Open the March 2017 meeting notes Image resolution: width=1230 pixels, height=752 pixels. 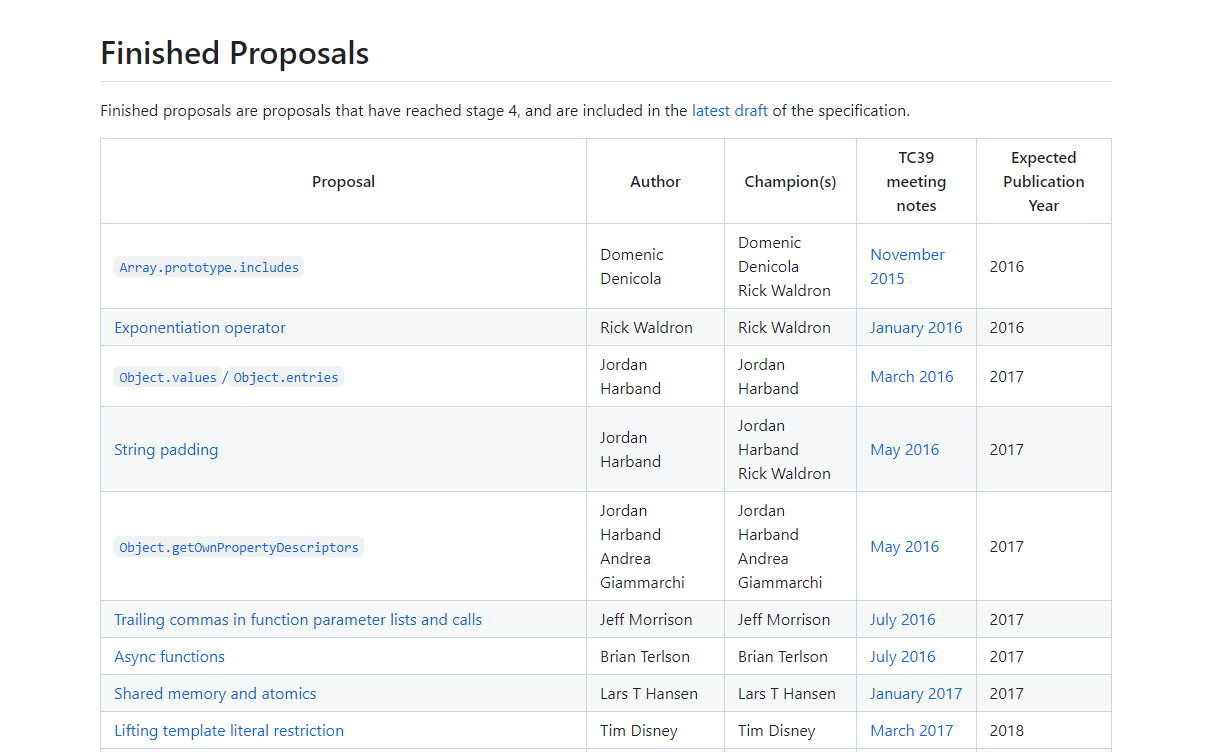click(x=911, y=731)
